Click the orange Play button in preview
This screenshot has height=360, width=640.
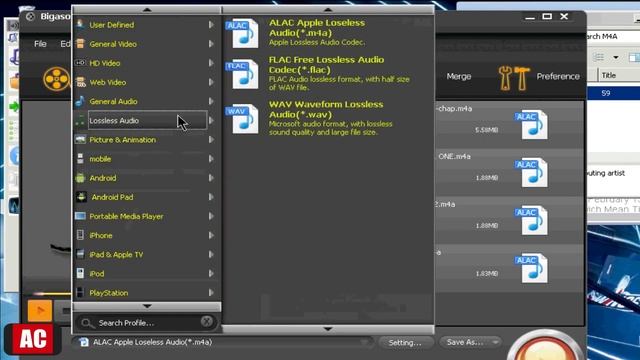pos(40,311)
